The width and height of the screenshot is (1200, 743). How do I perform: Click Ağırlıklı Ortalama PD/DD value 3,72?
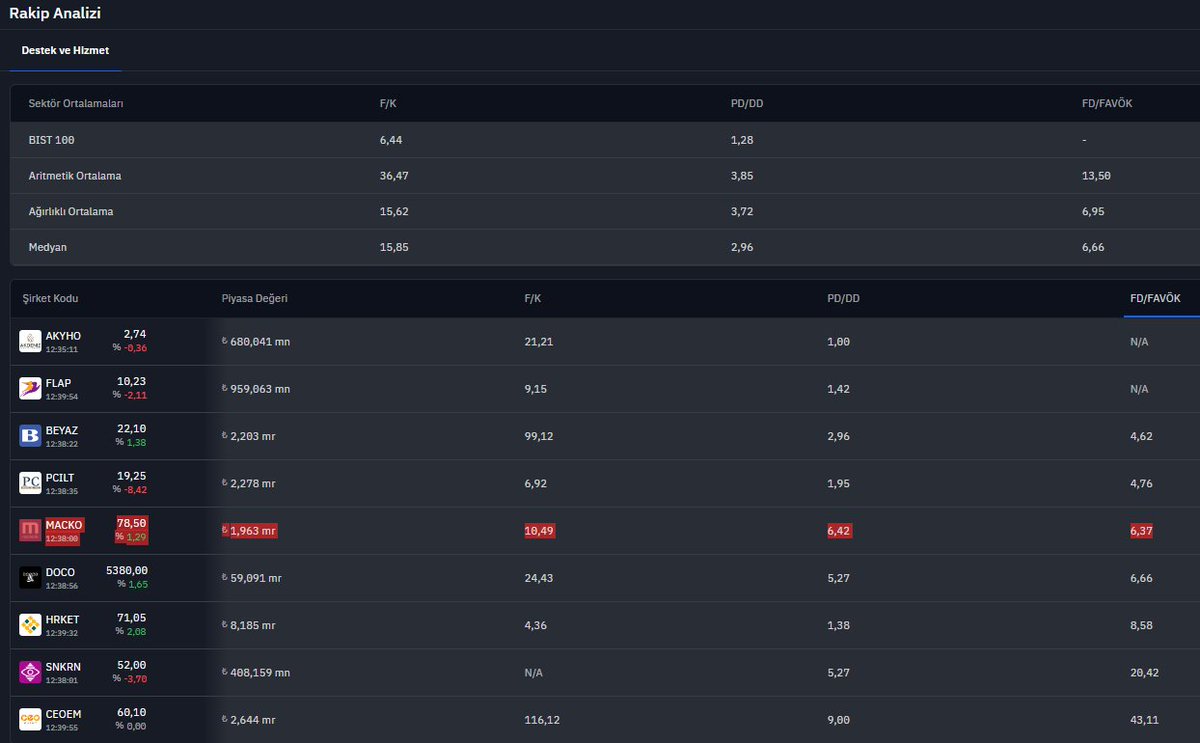pos(742,212)
